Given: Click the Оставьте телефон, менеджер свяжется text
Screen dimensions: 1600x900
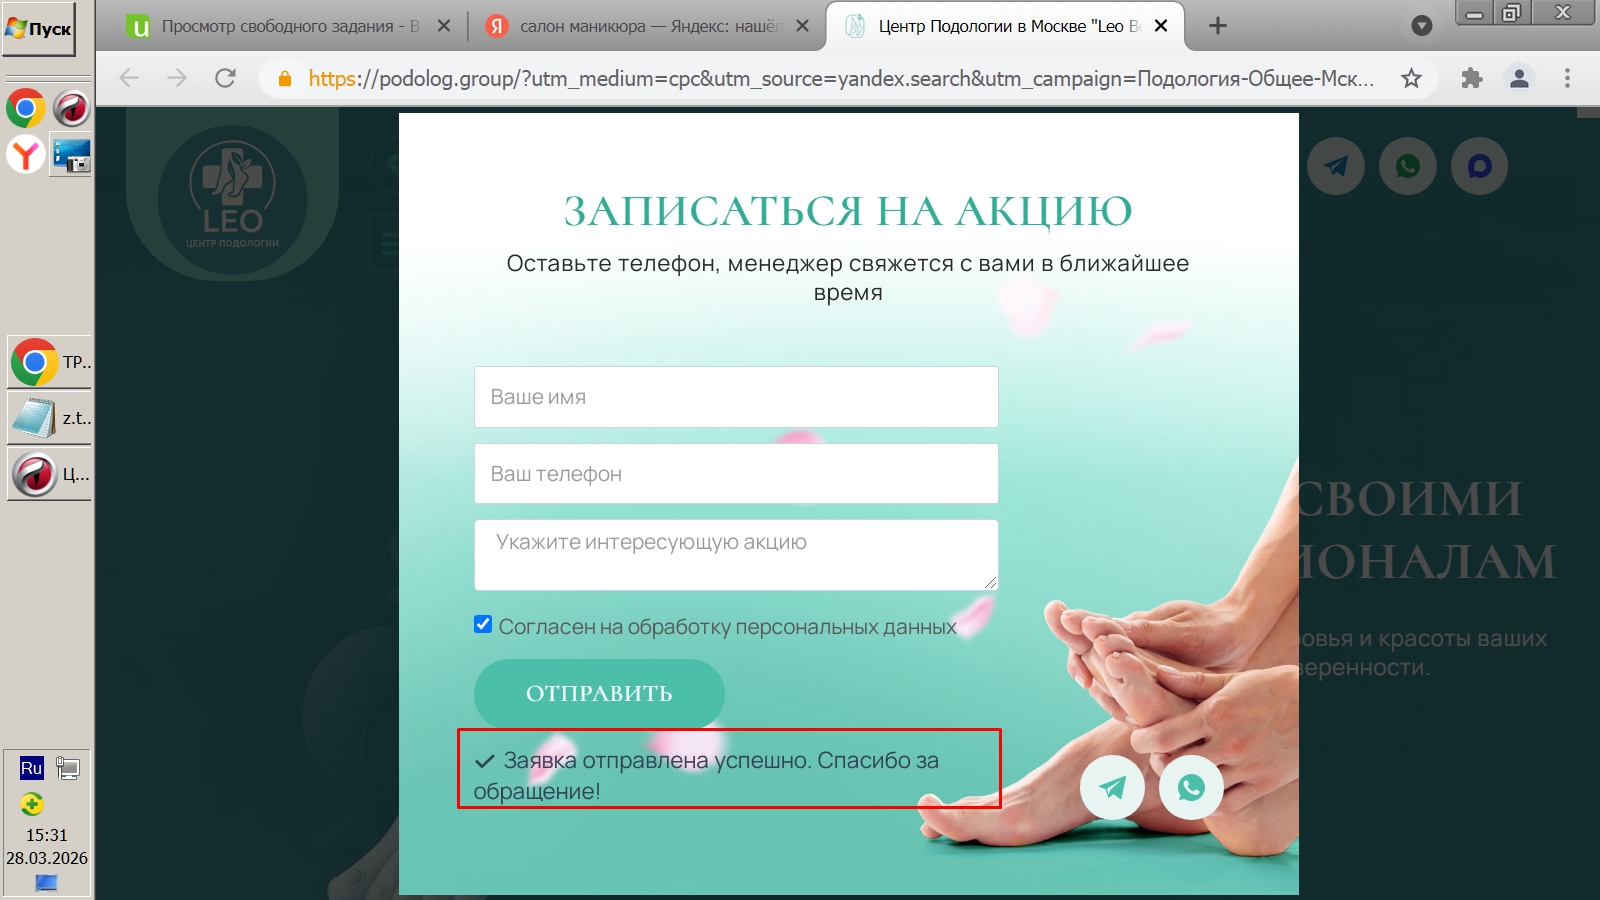Looking at the screenshot, I should coord(848,278).
